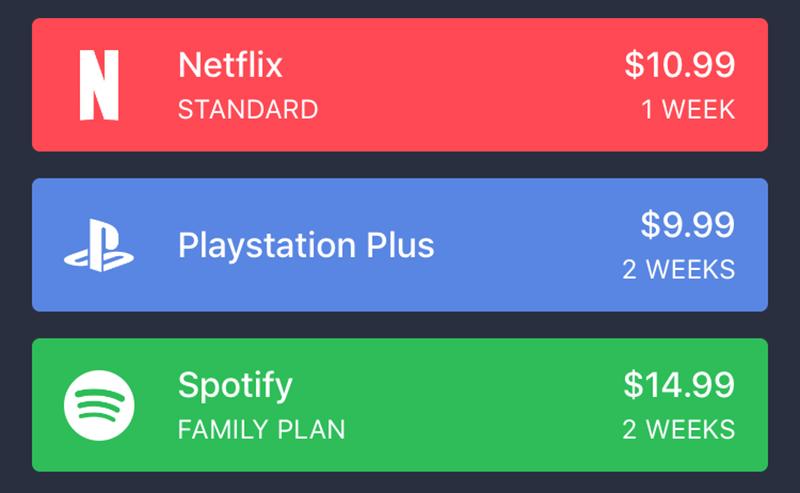Open the Spotify subscription title
This screenshot has height=493, width=800.
tap(235, 385)
